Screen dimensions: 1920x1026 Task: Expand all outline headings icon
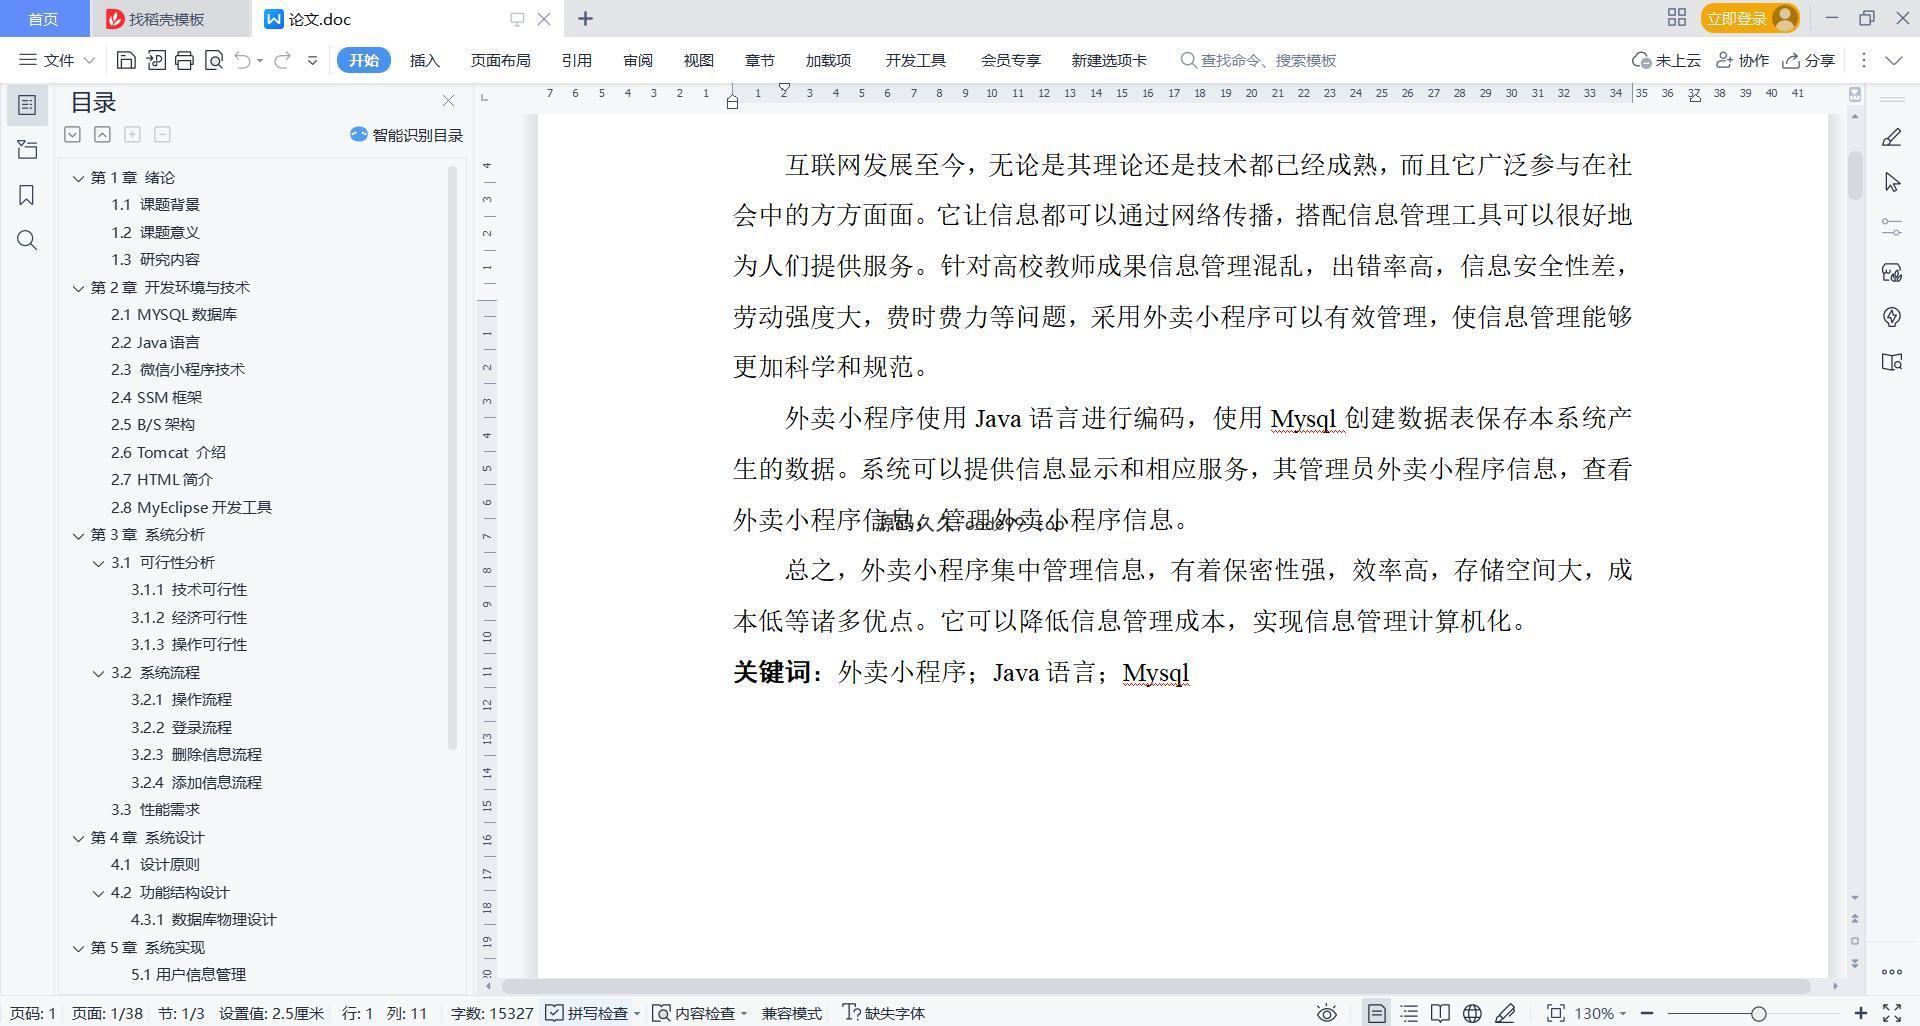tap(72, 134)
